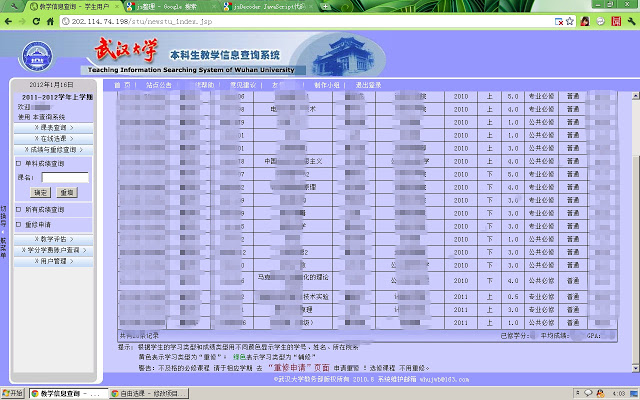Click the browser back arrow button
Viewport: 640px width, 400px height.
pos(9,20)
